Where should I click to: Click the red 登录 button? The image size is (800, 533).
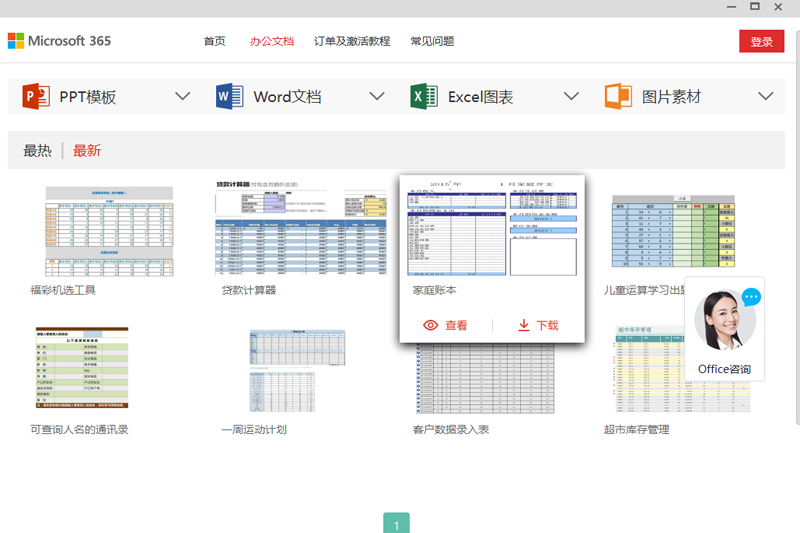761,42
